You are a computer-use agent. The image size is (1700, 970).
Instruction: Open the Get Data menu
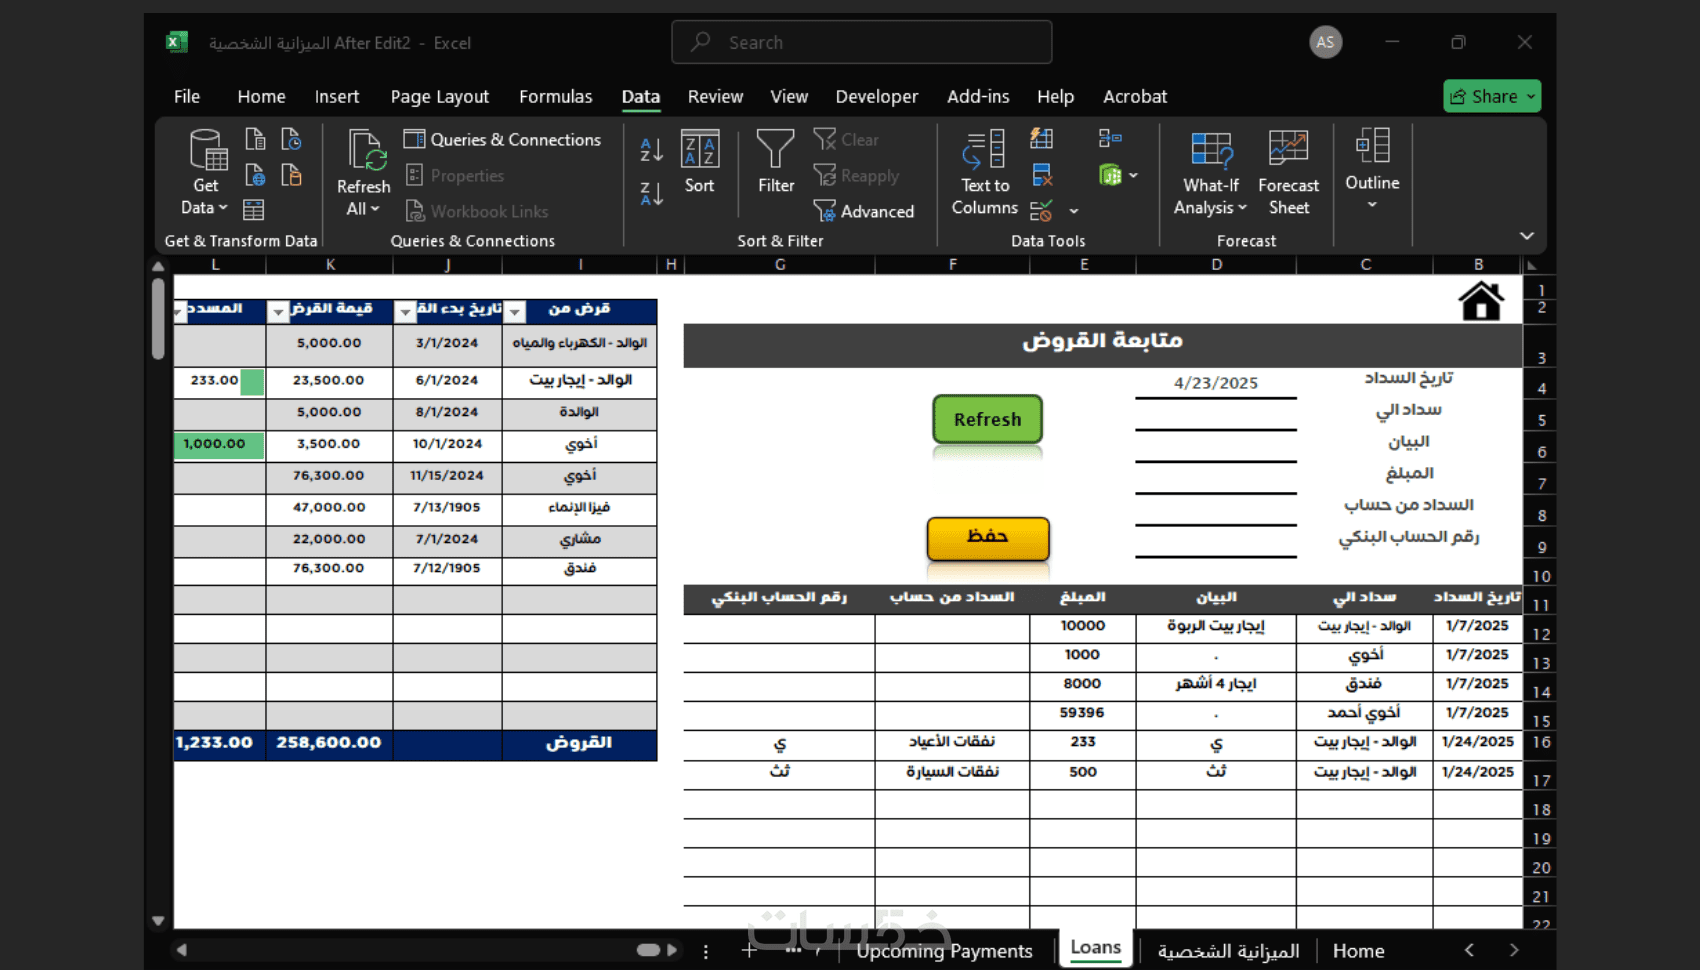pyautogui.click(x=206, y=174)
